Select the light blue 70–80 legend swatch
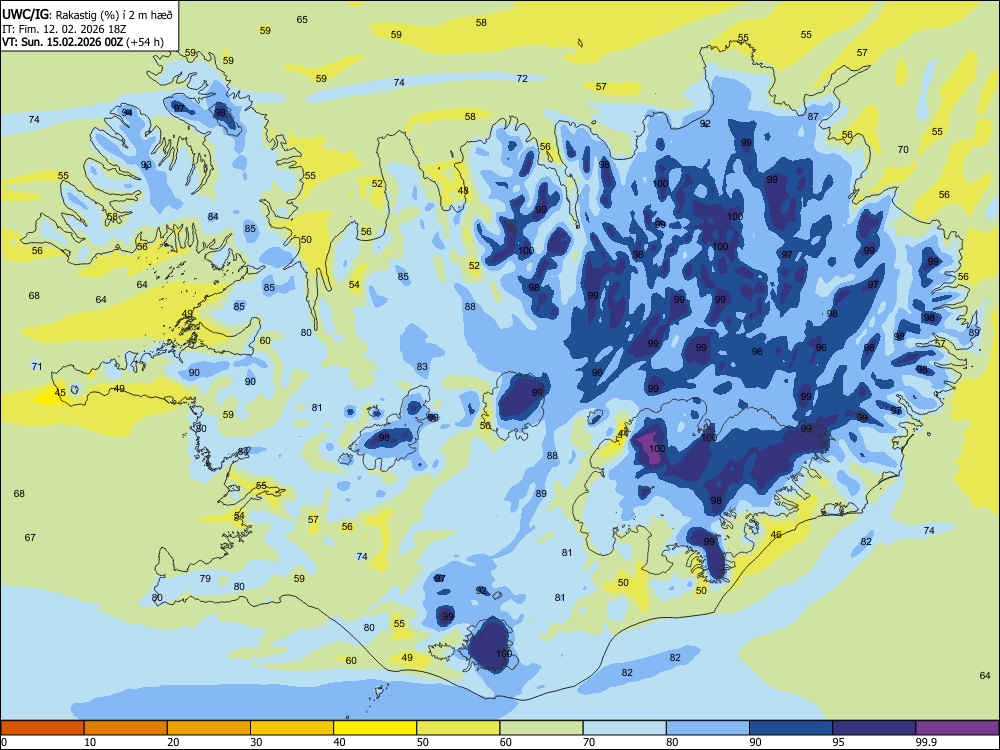Viewport: 1000px width, 750px height. [624, 728]
